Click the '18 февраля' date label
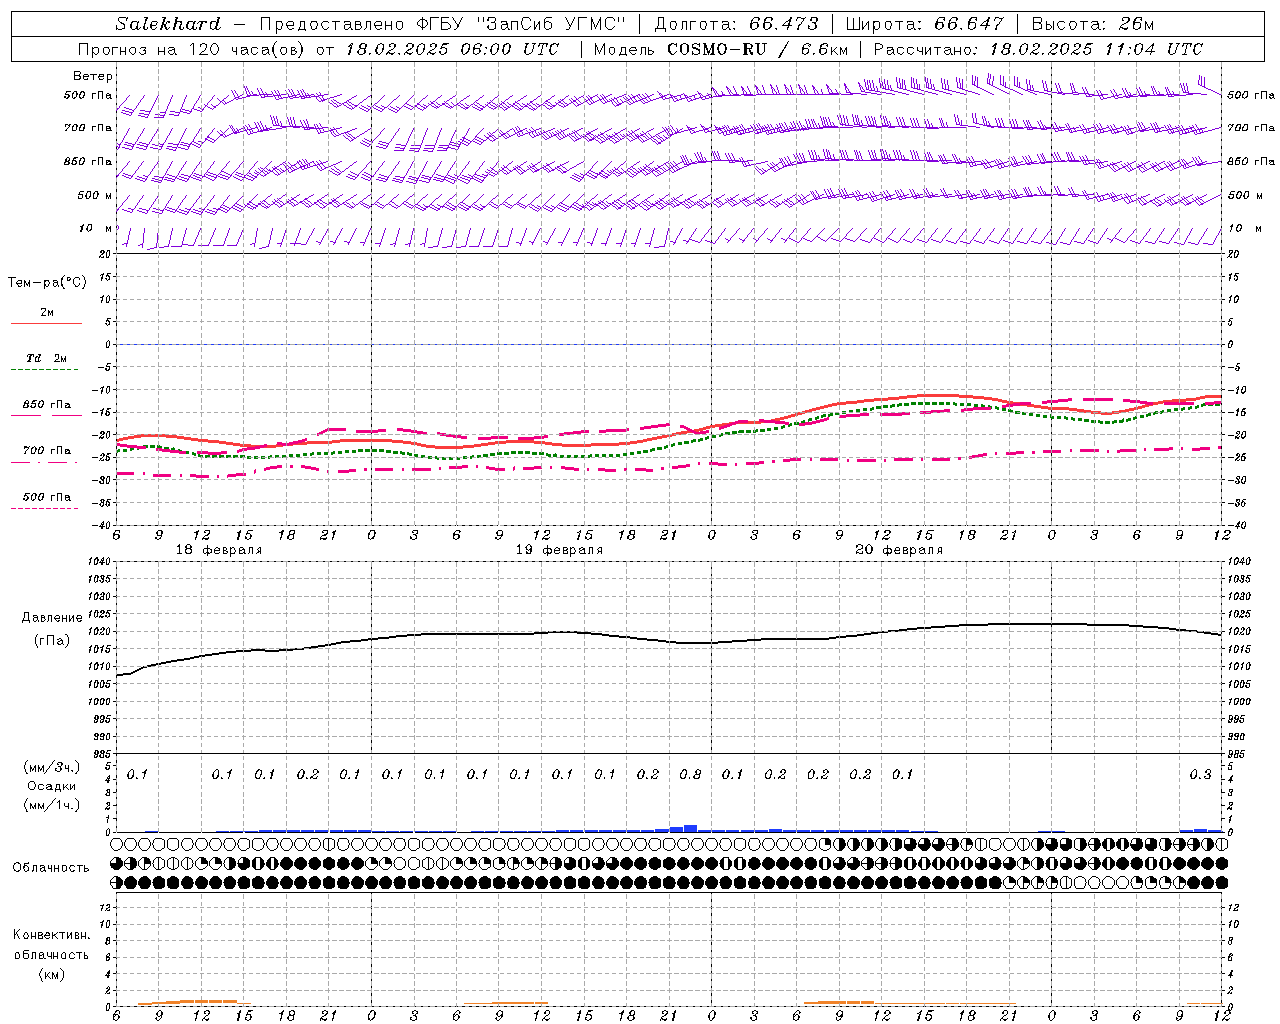The image size is (1280, 1024). 218,550
